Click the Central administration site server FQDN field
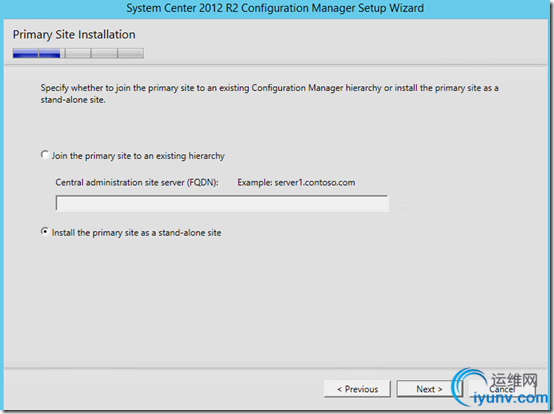The height and width of the screenshot is (414, 554). 222,203
